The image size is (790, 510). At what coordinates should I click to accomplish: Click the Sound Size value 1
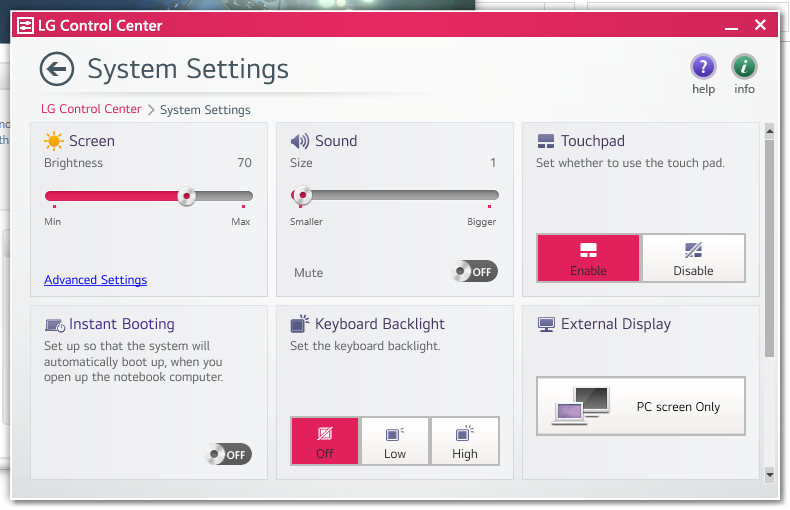pos(493,163)
